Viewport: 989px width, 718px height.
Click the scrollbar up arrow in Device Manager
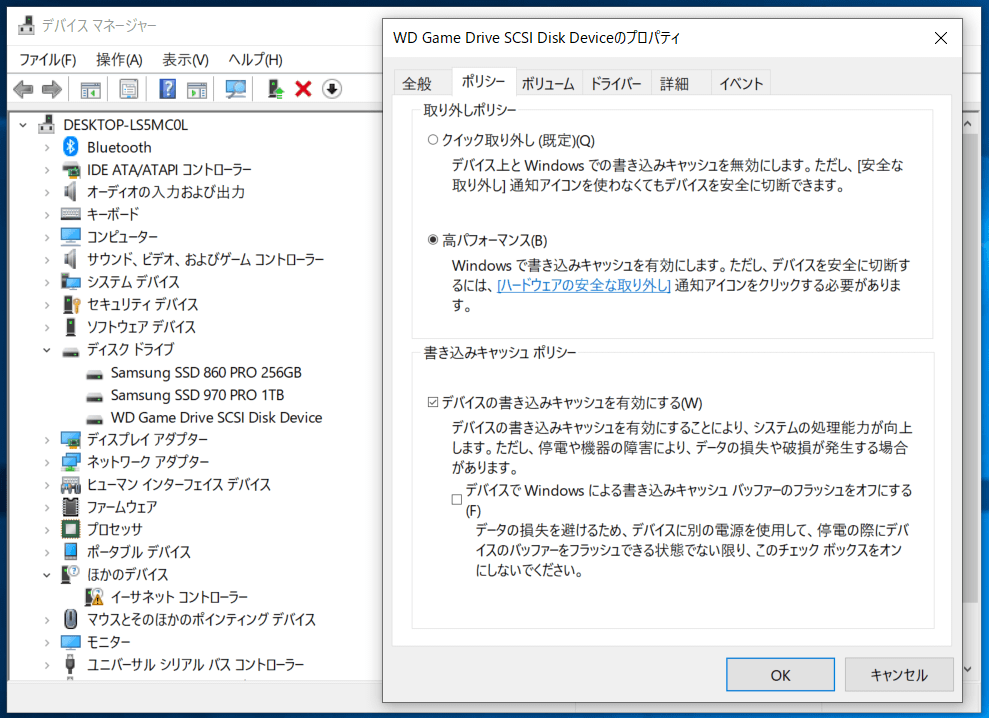968,124
